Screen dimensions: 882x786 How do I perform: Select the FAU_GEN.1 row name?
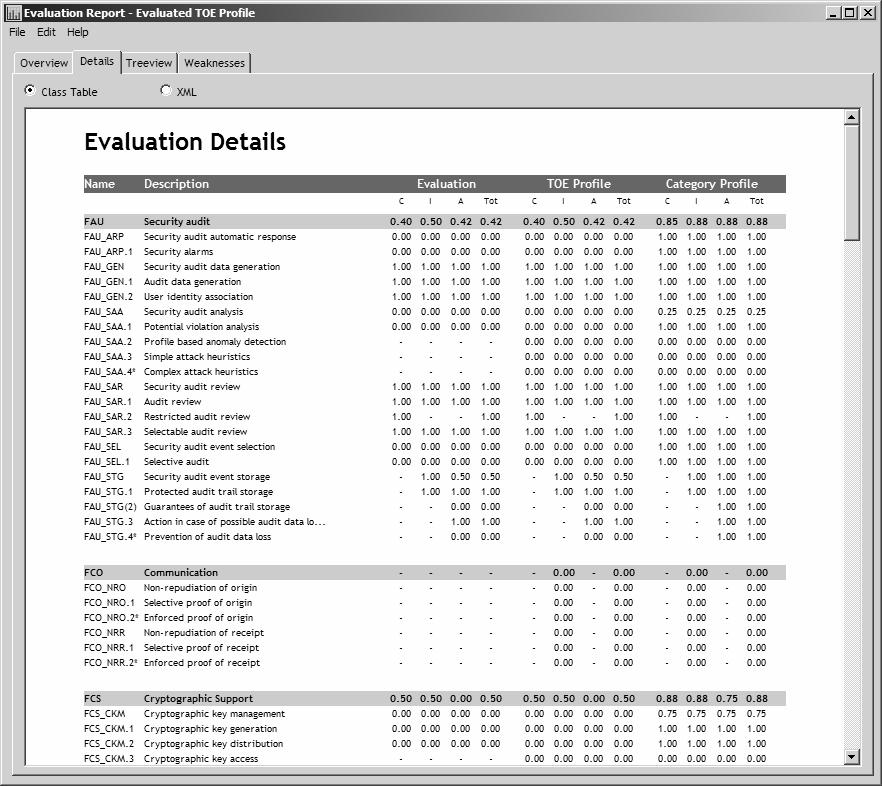click(x=109, y=282)
